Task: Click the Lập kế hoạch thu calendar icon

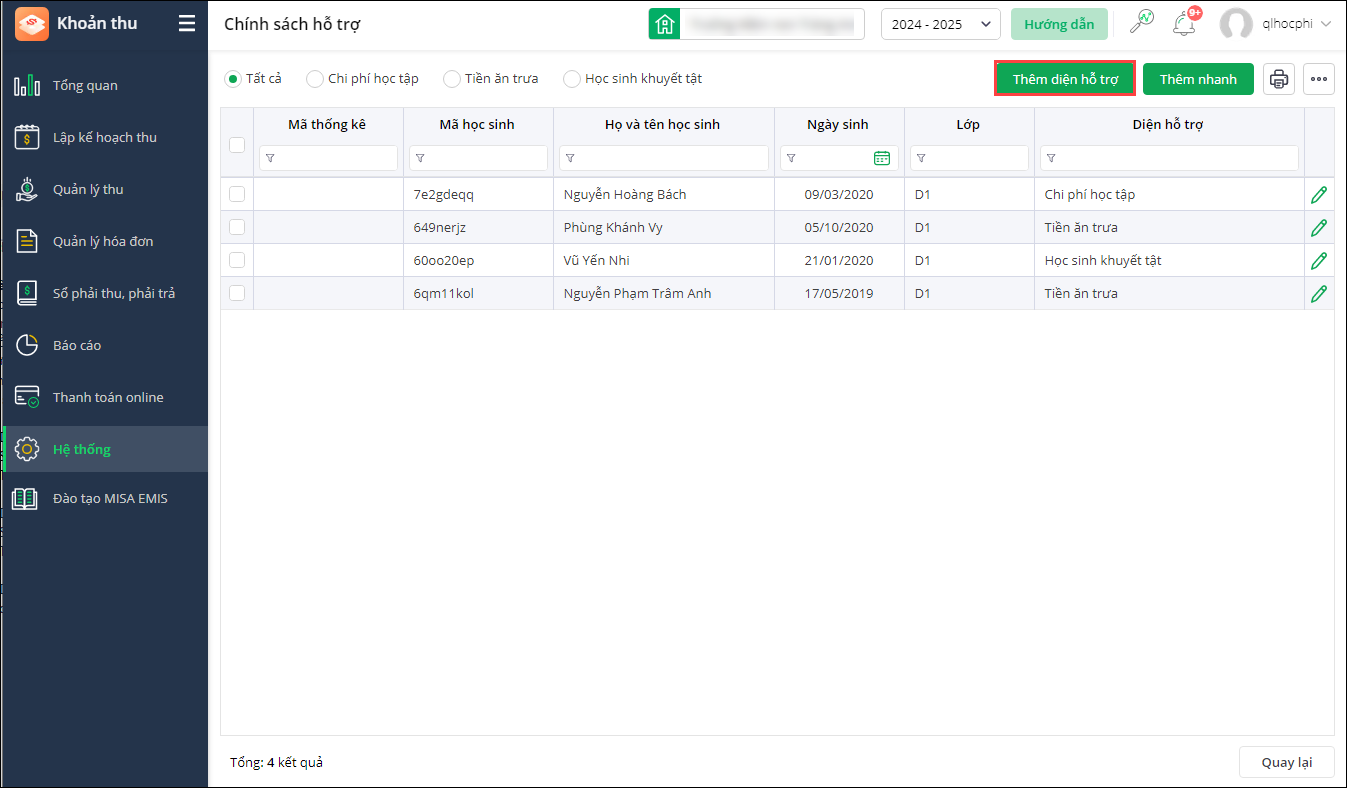Action: coord(27,138)
